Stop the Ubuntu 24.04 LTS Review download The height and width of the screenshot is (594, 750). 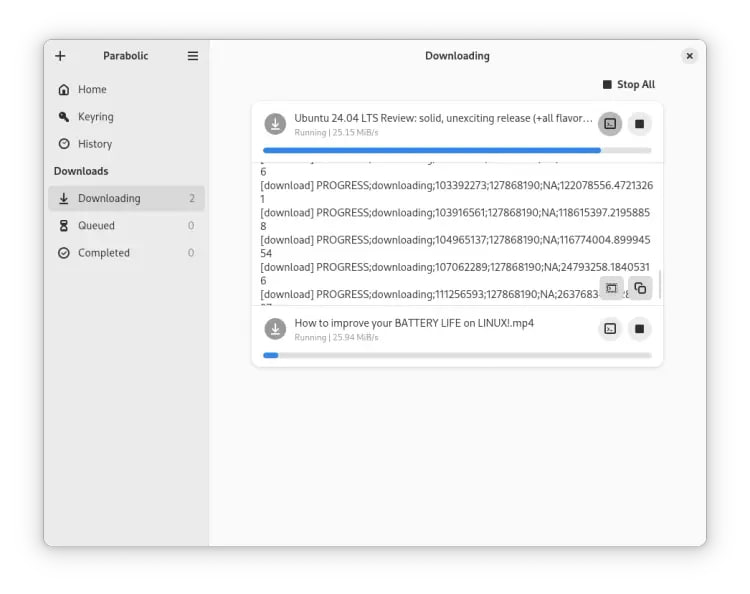click(640, 124)
